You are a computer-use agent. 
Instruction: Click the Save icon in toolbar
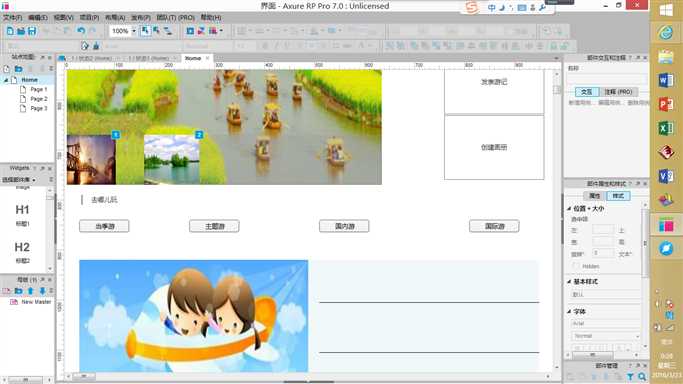coord(32,31)
